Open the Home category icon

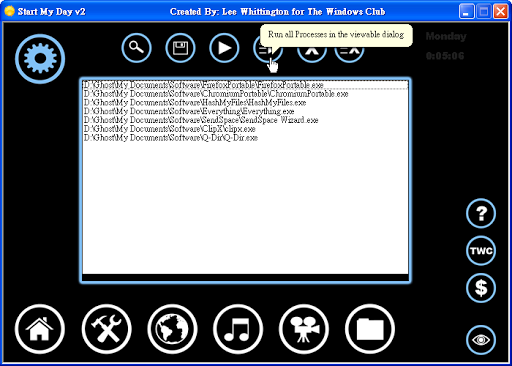click(40, 329)
